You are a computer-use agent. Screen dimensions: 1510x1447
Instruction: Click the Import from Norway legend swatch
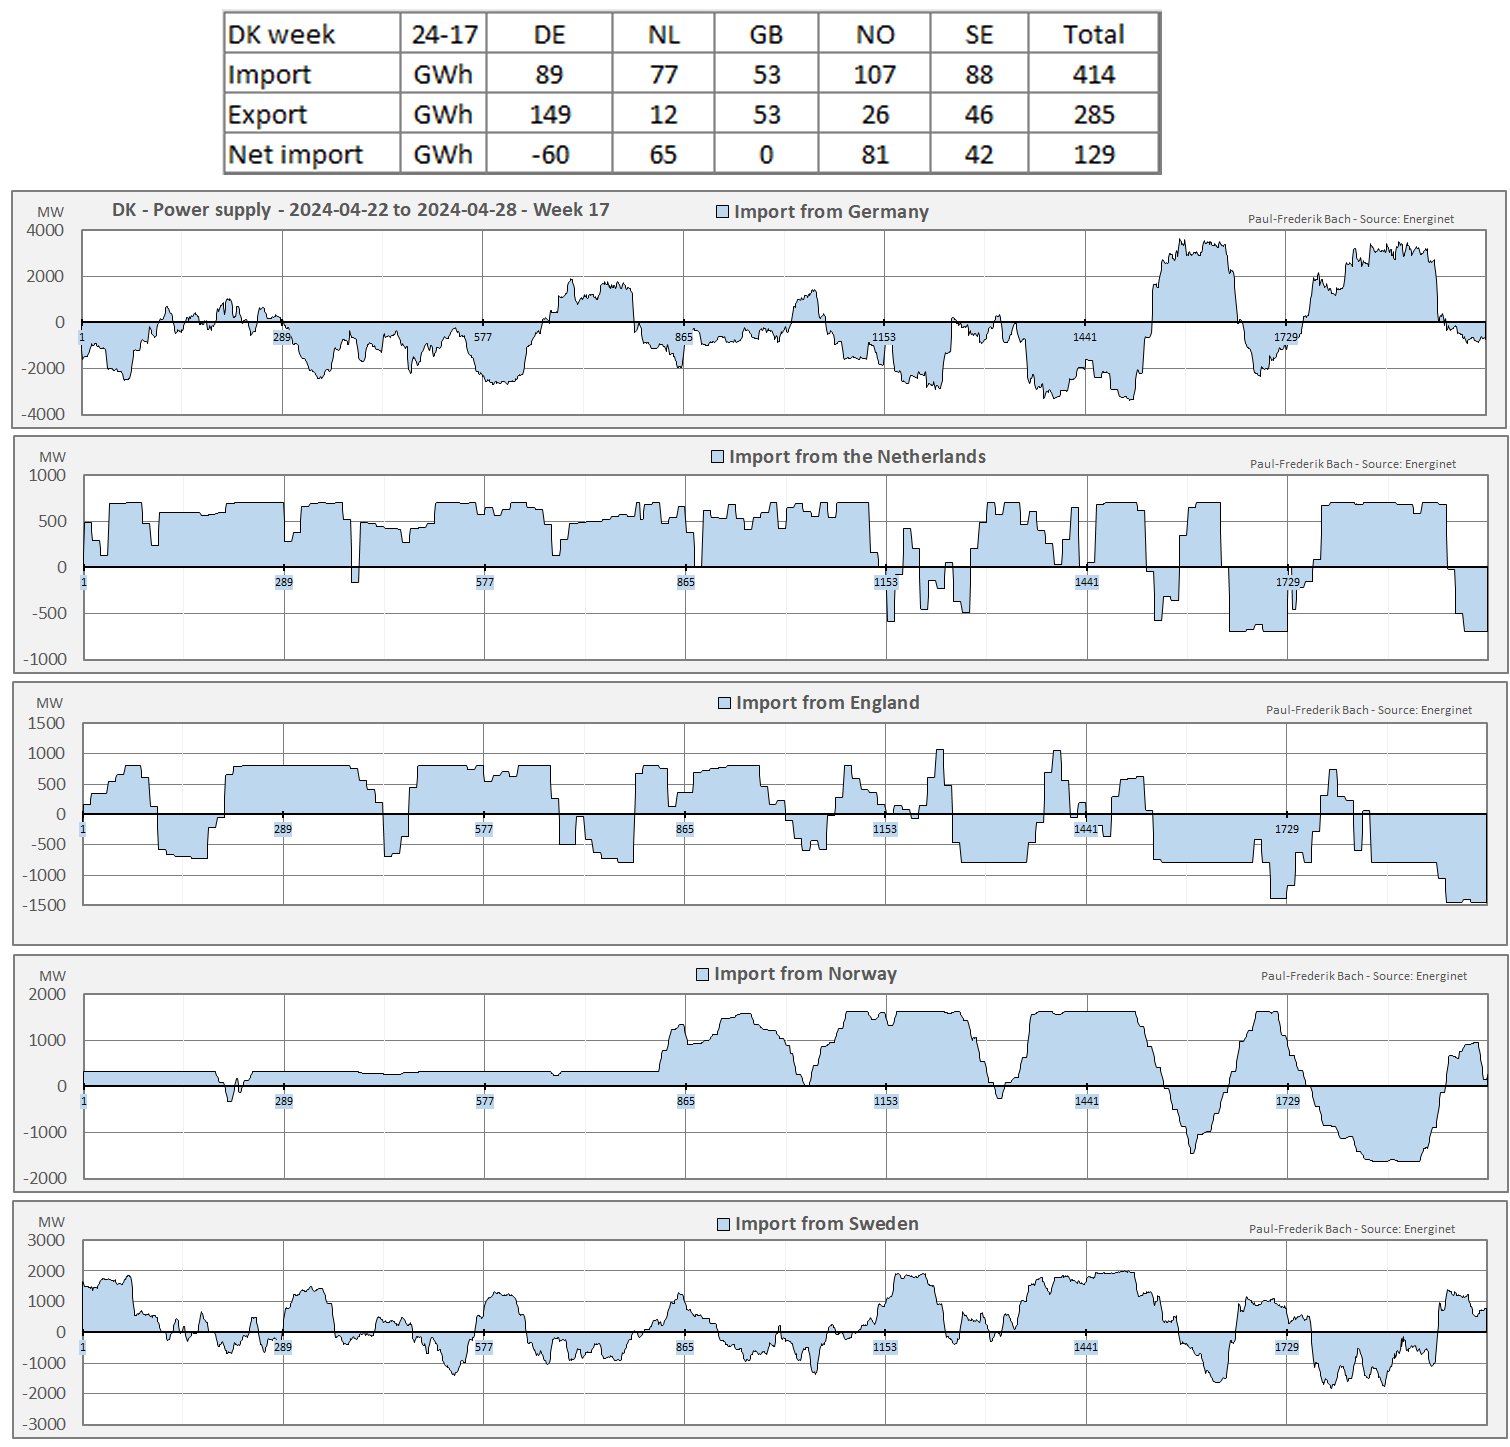(x=703, y=974)
